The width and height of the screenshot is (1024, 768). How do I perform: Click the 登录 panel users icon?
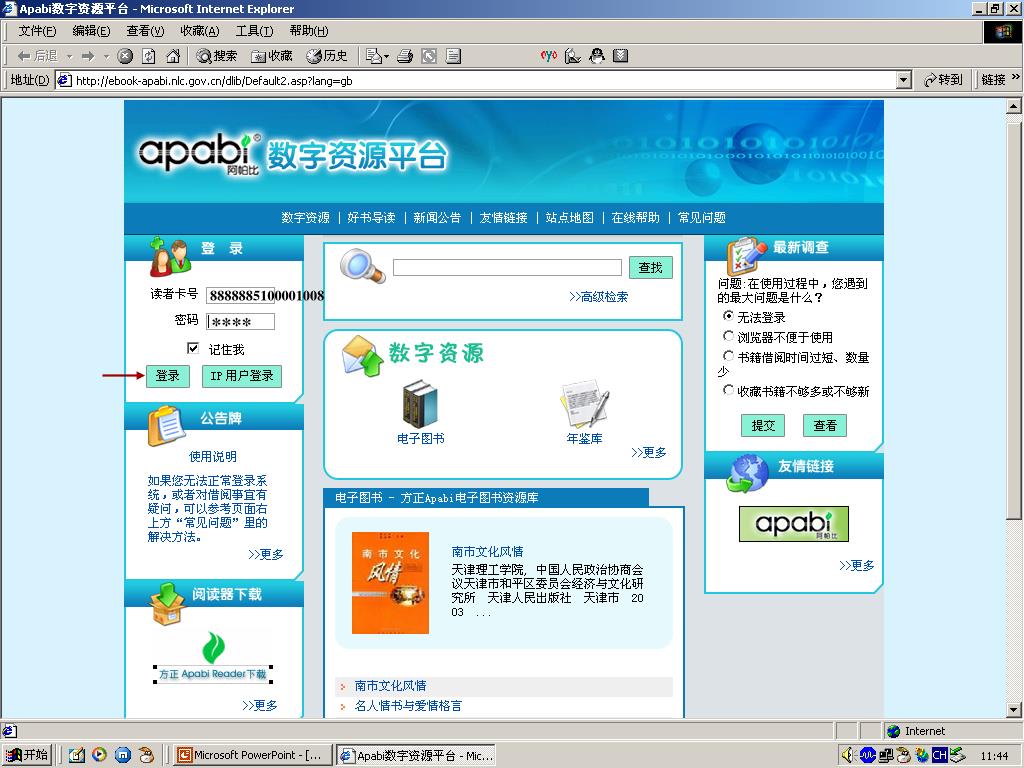tap(170, 257)
